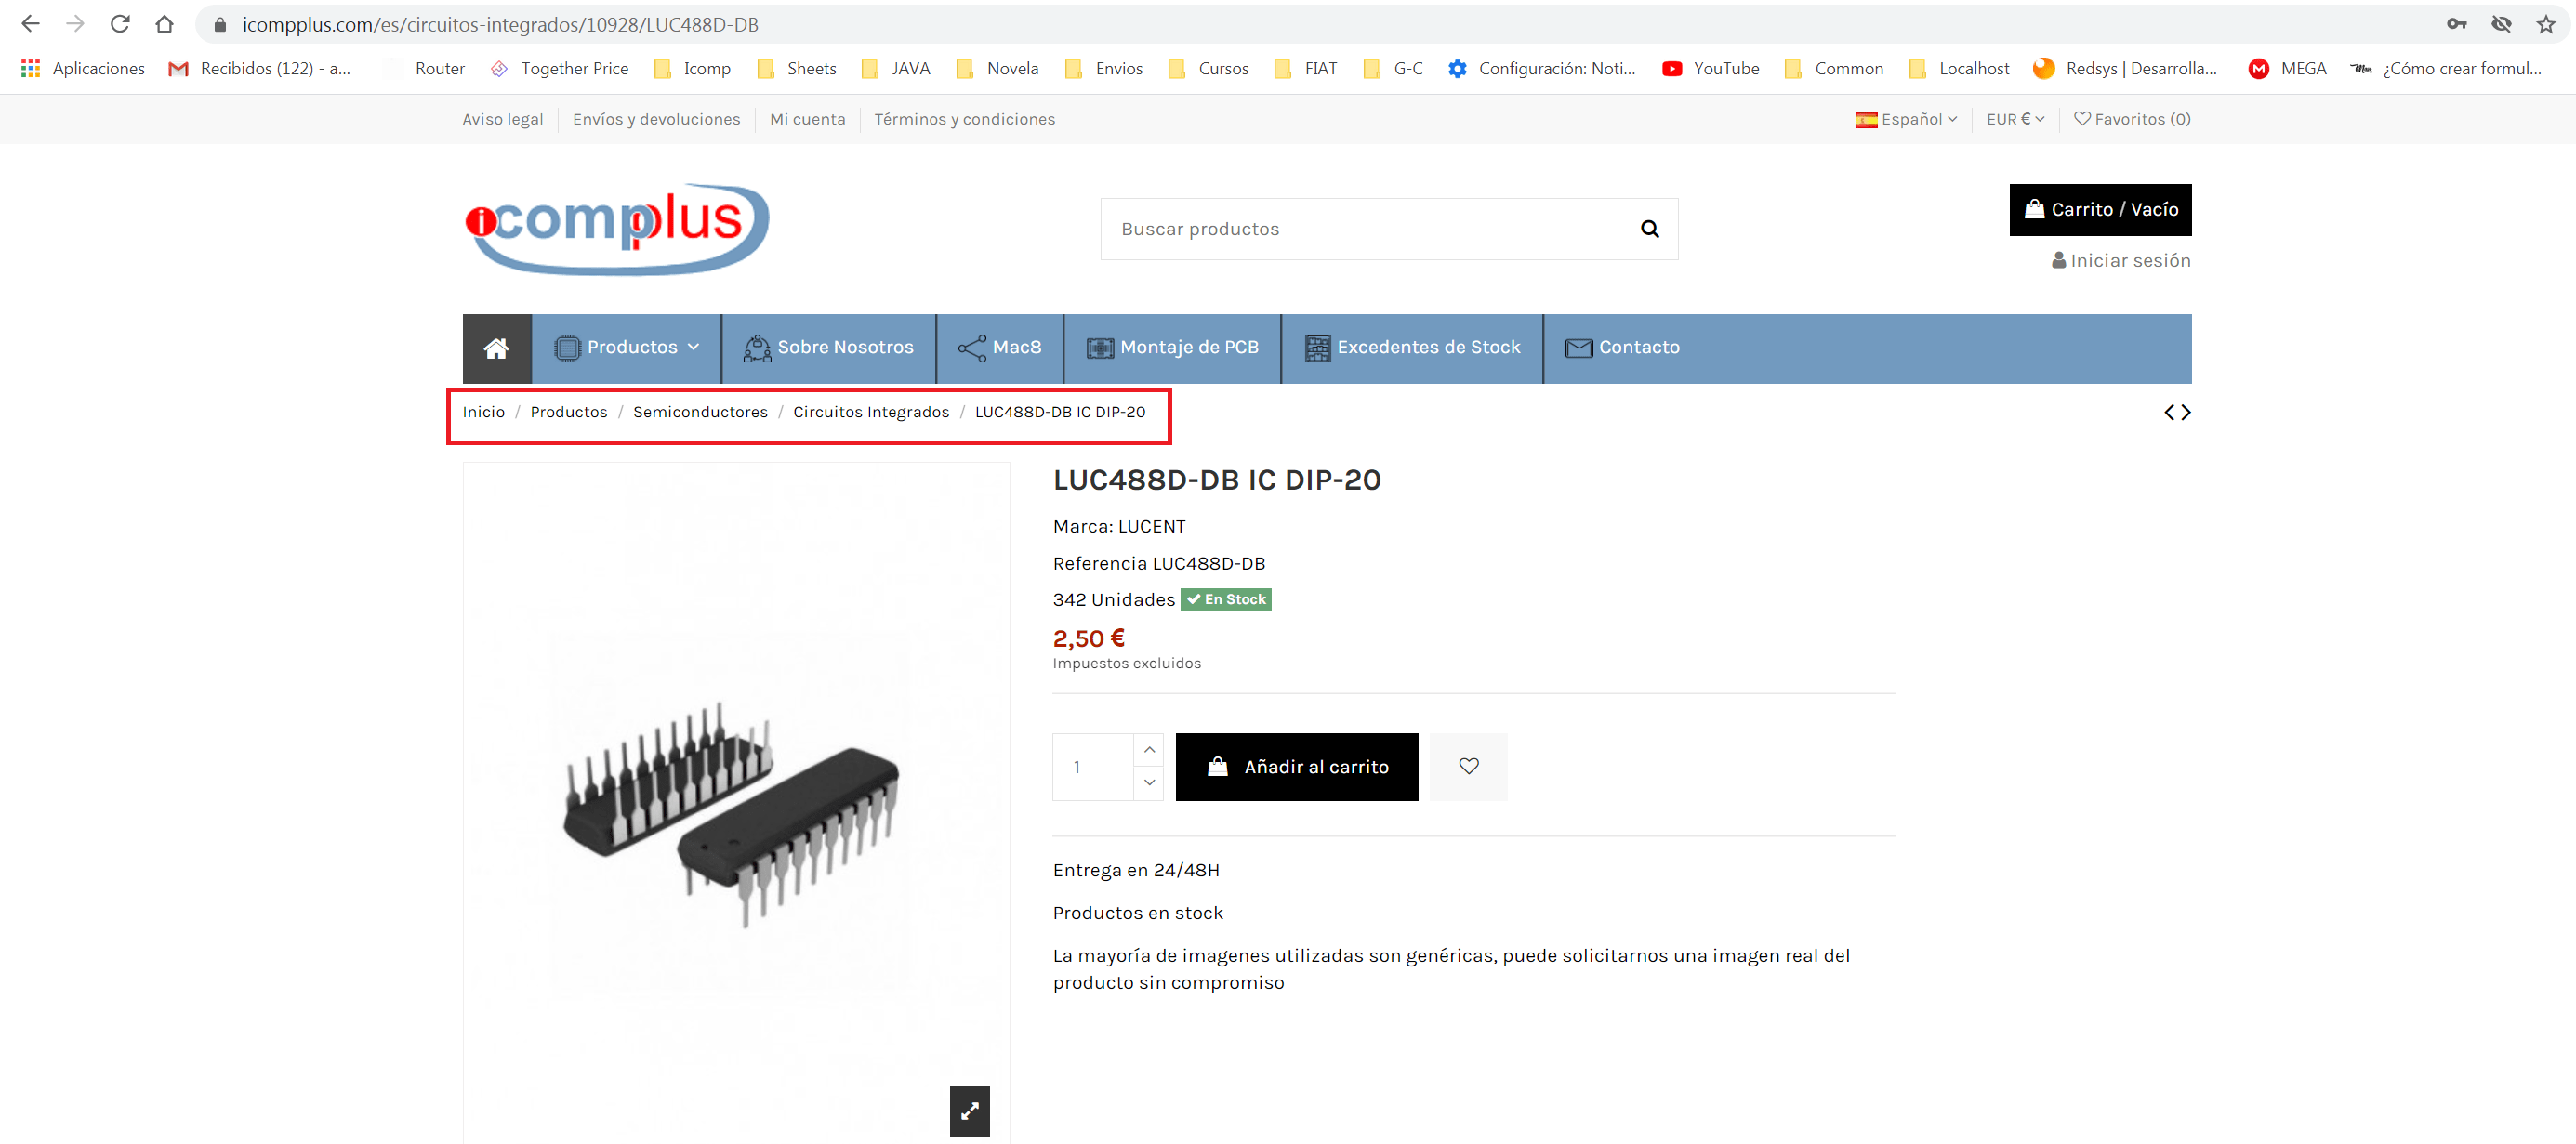The image size is (2576, 1144).
Task: Open the Redsys Desarrolla bookmark
Action: tap(2126, 68)
